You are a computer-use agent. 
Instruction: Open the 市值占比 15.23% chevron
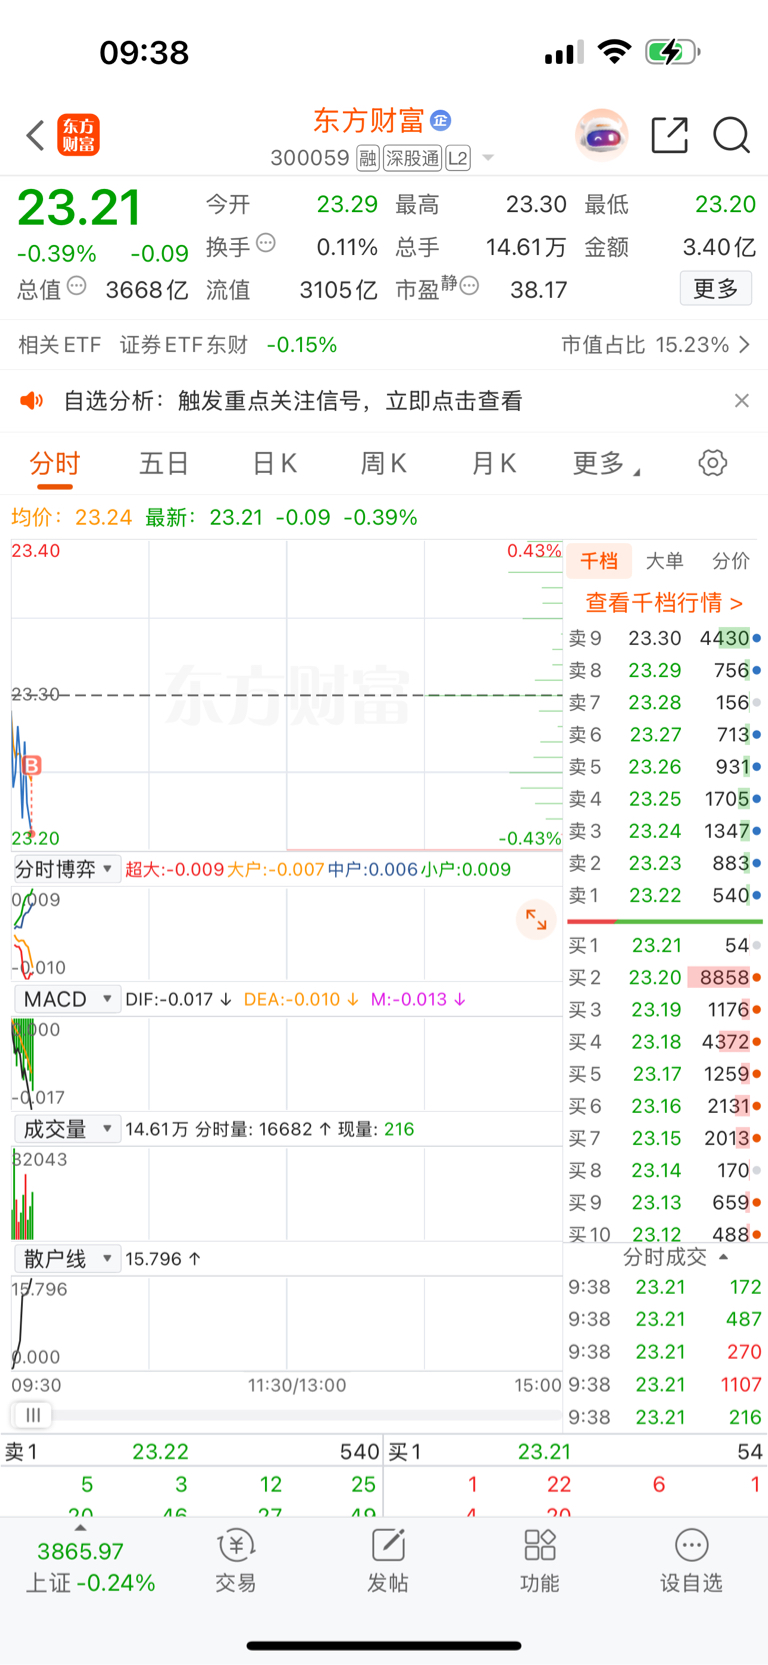click(x=744, y=345)
